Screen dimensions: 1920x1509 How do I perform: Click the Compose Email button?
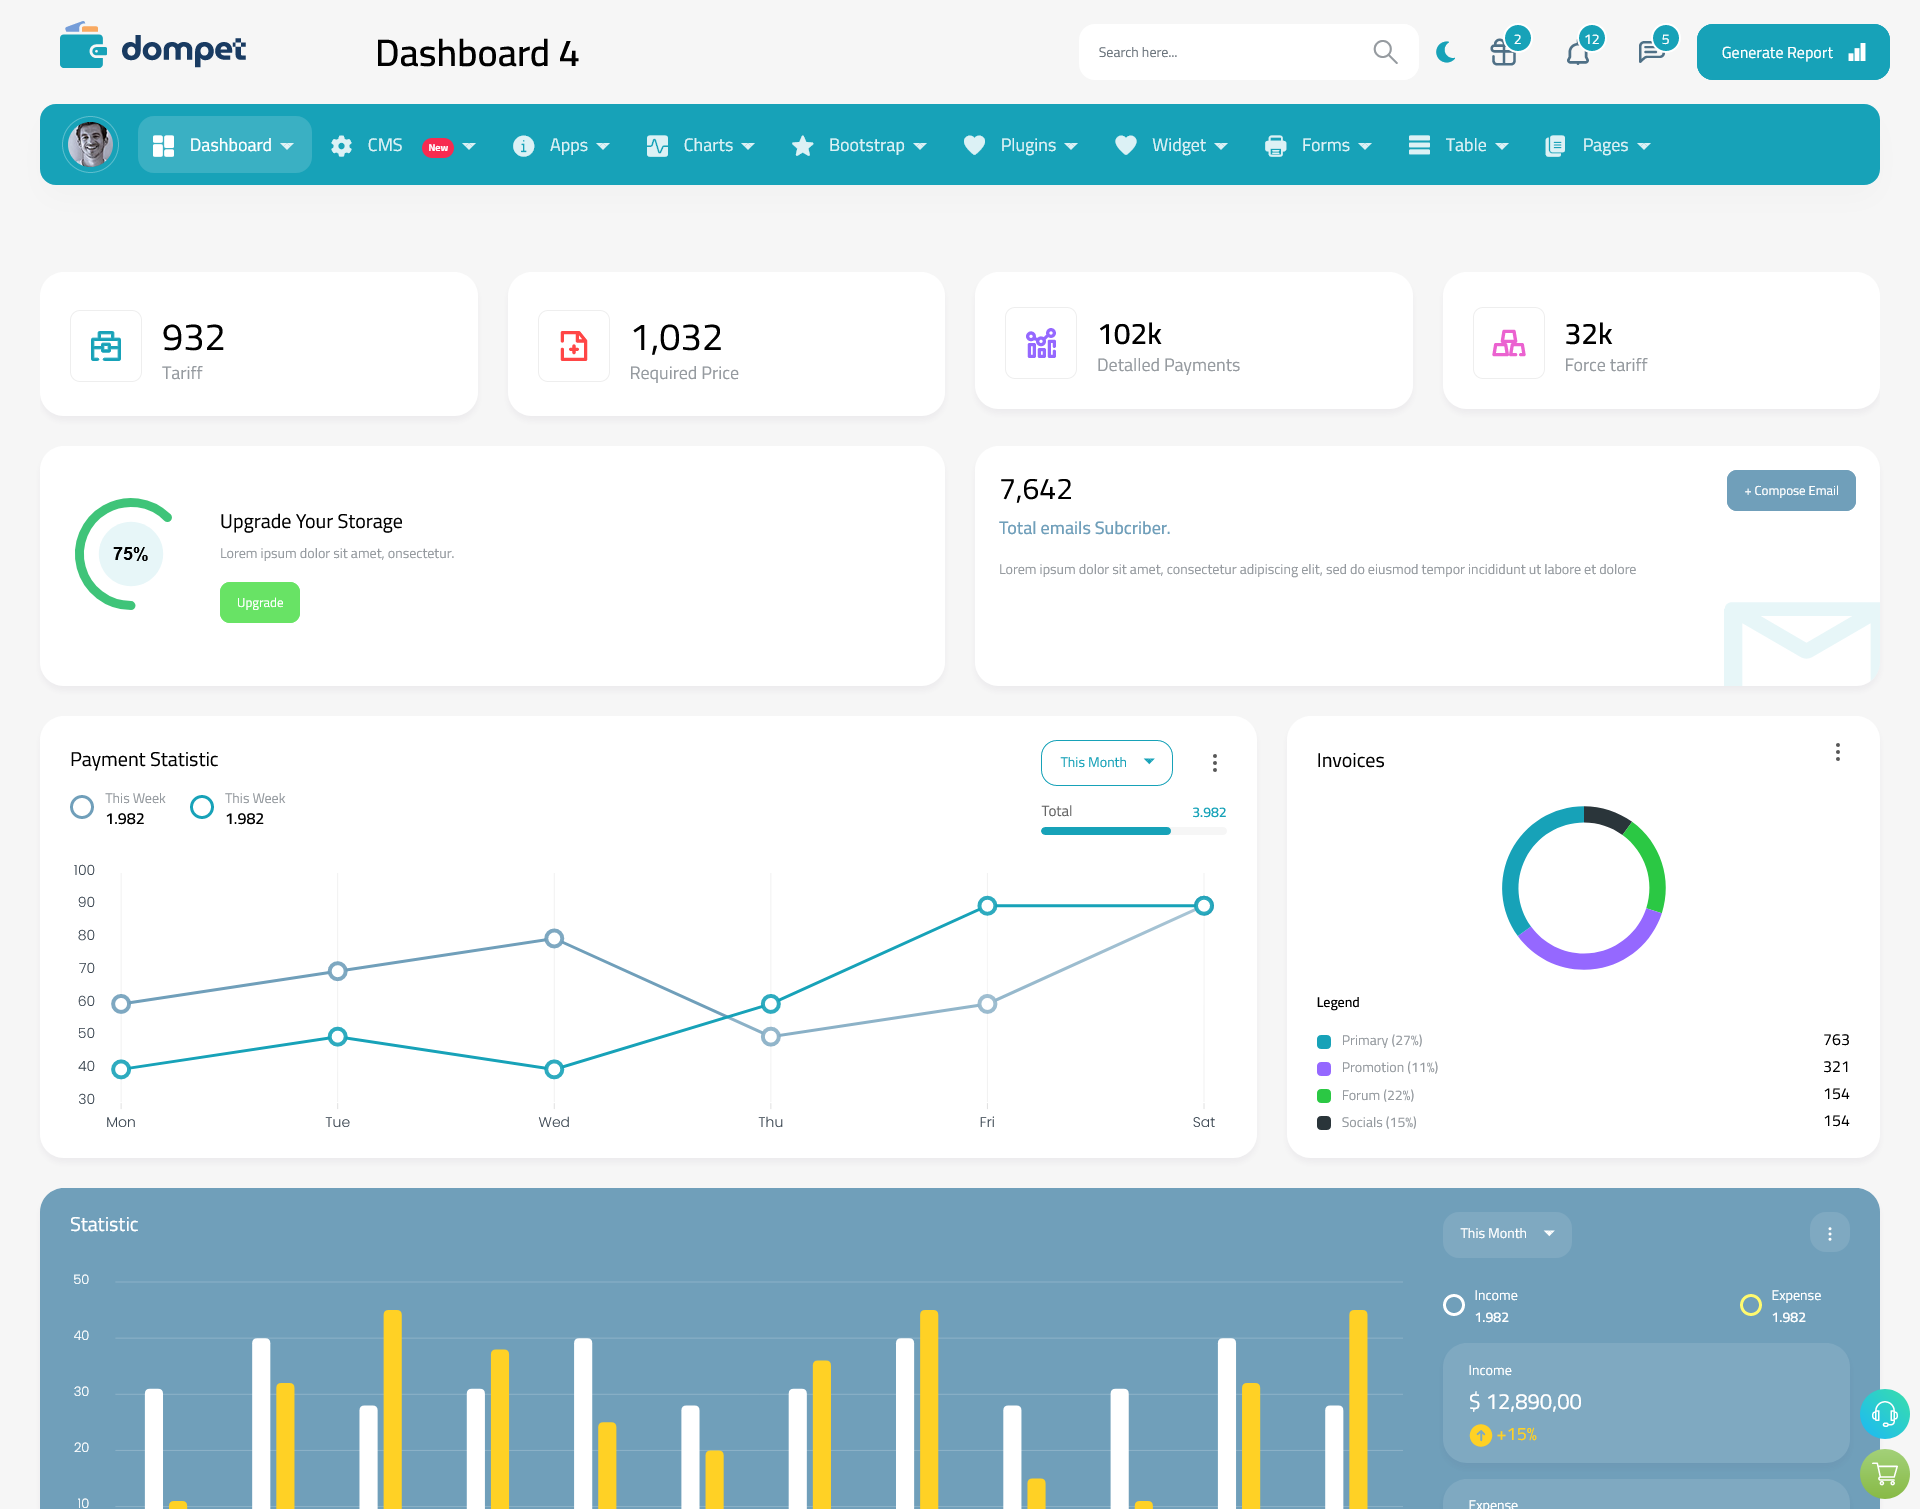(1791, 489)
